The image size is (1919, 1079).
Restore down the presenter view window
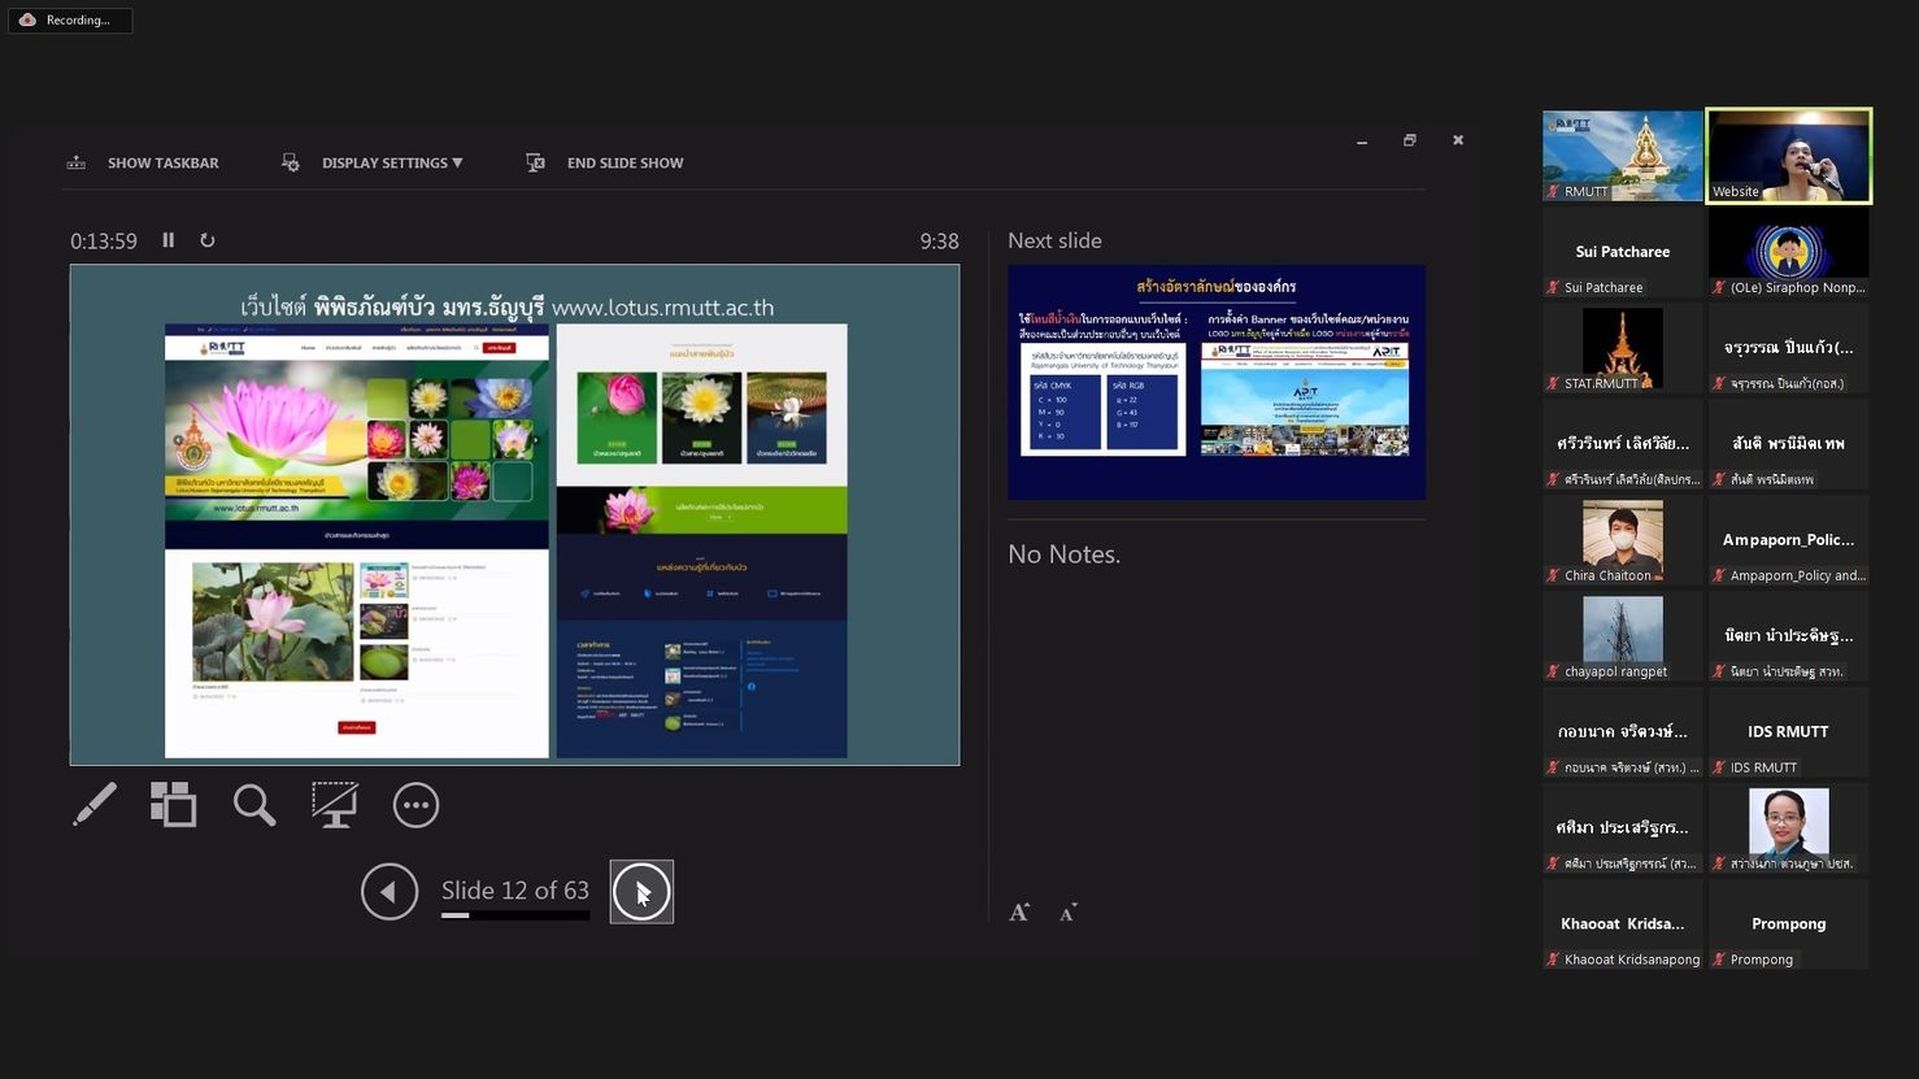coord(1409,140)
